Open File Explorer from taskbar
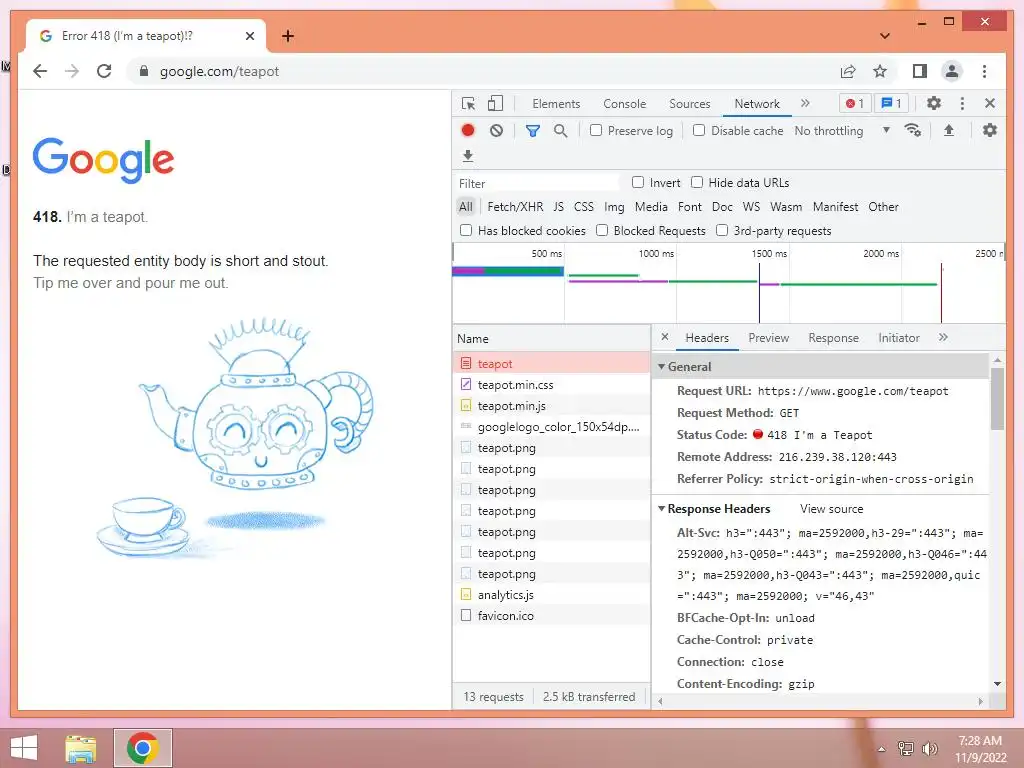 point(81,748)
